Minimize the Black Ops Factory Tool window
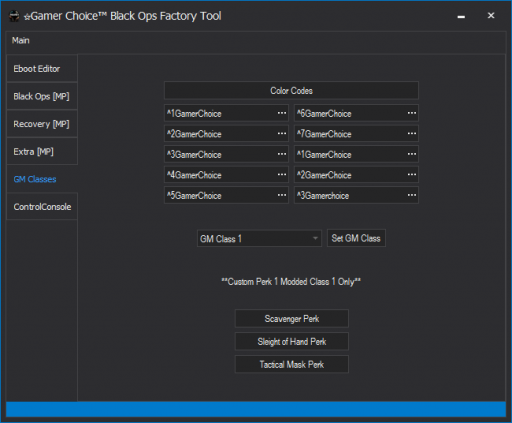 coord(461,16)
